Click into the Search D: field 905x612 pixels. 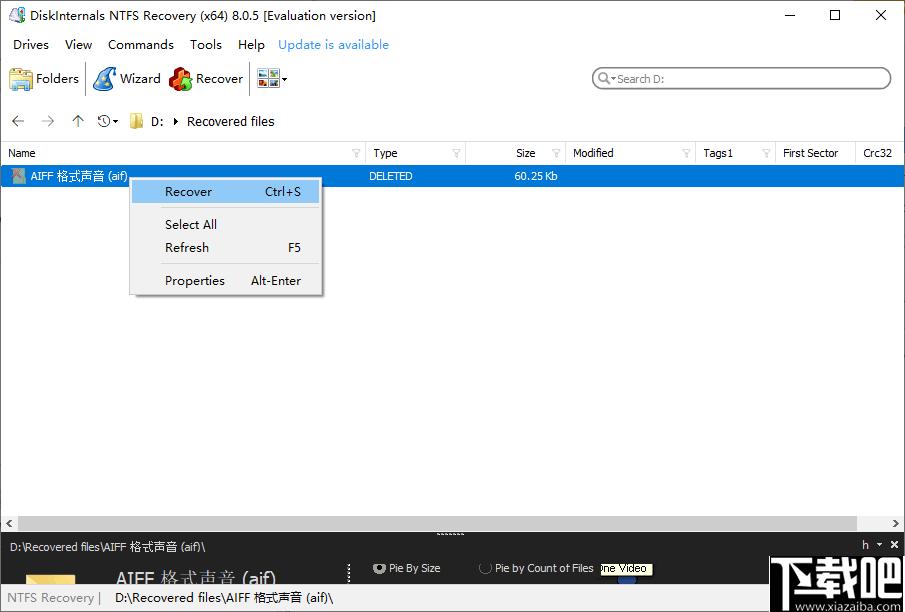pos(745,79)
